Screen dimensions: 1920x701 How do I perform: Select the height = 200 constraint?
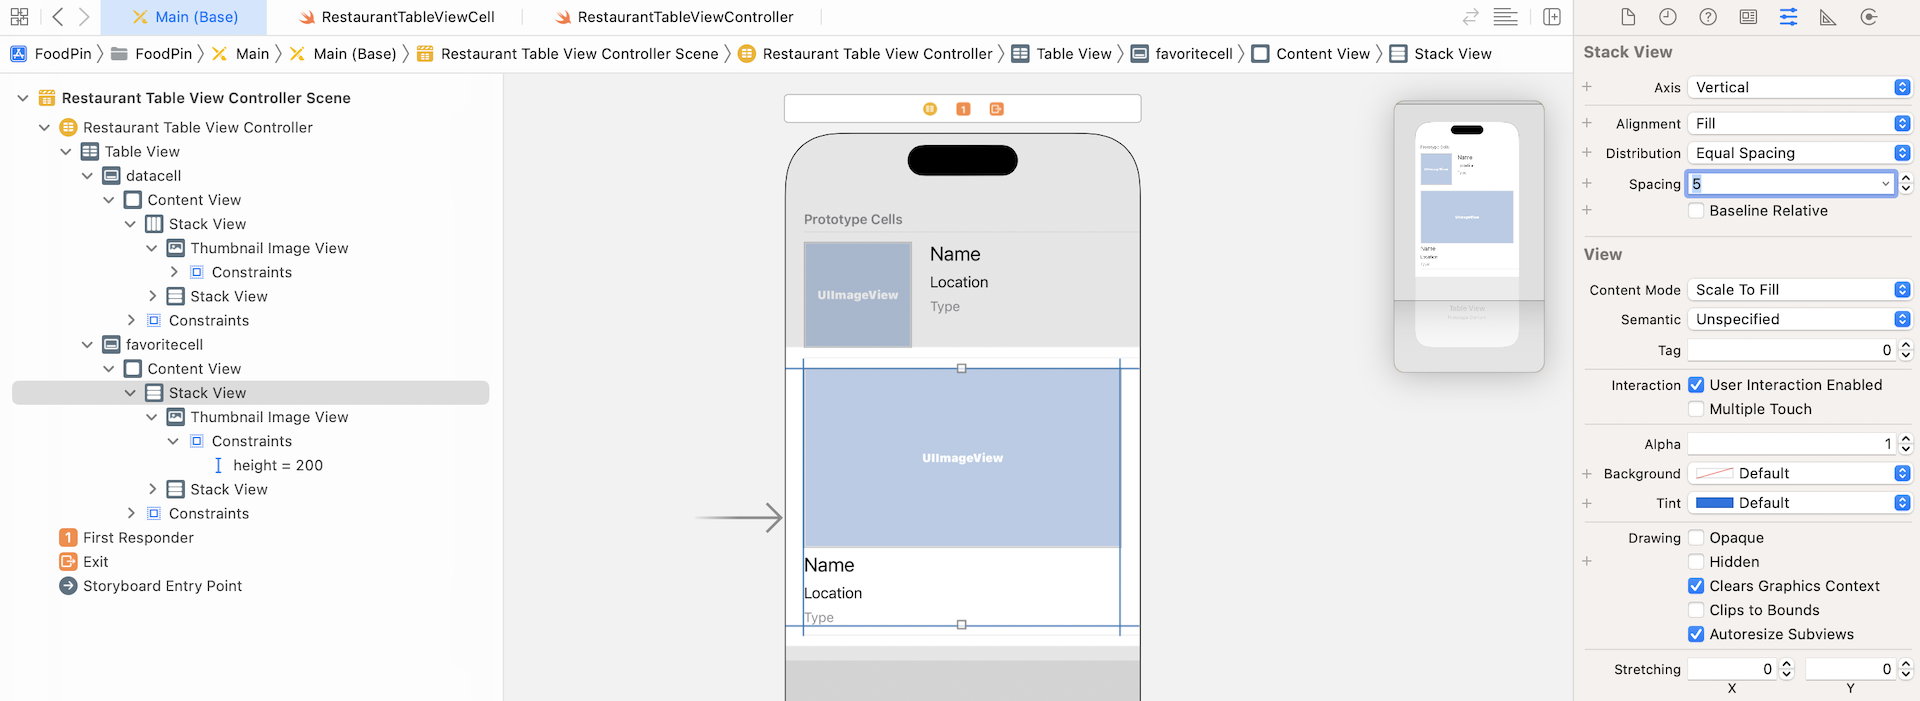tap(277, 465)
